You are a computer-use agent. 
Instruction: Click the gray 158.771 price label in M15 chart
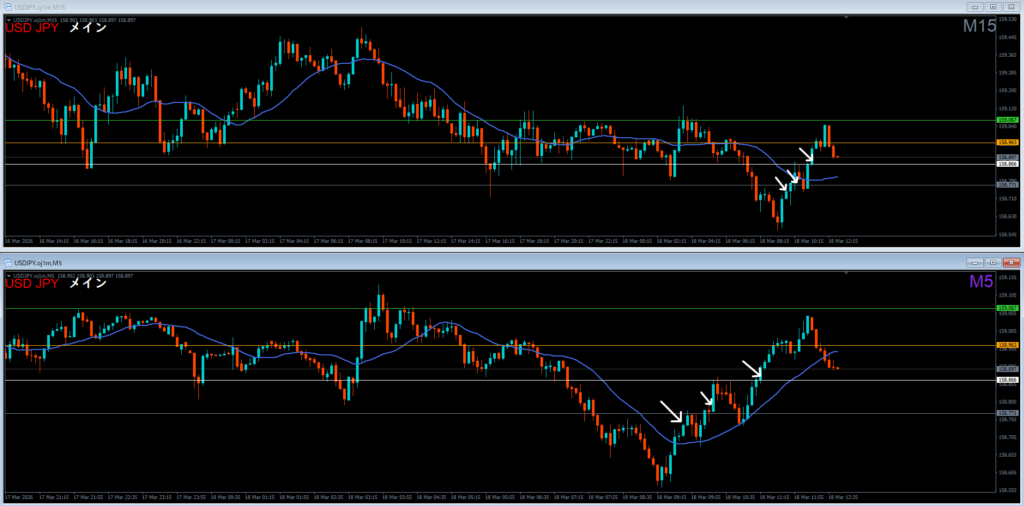point(1008,185)
